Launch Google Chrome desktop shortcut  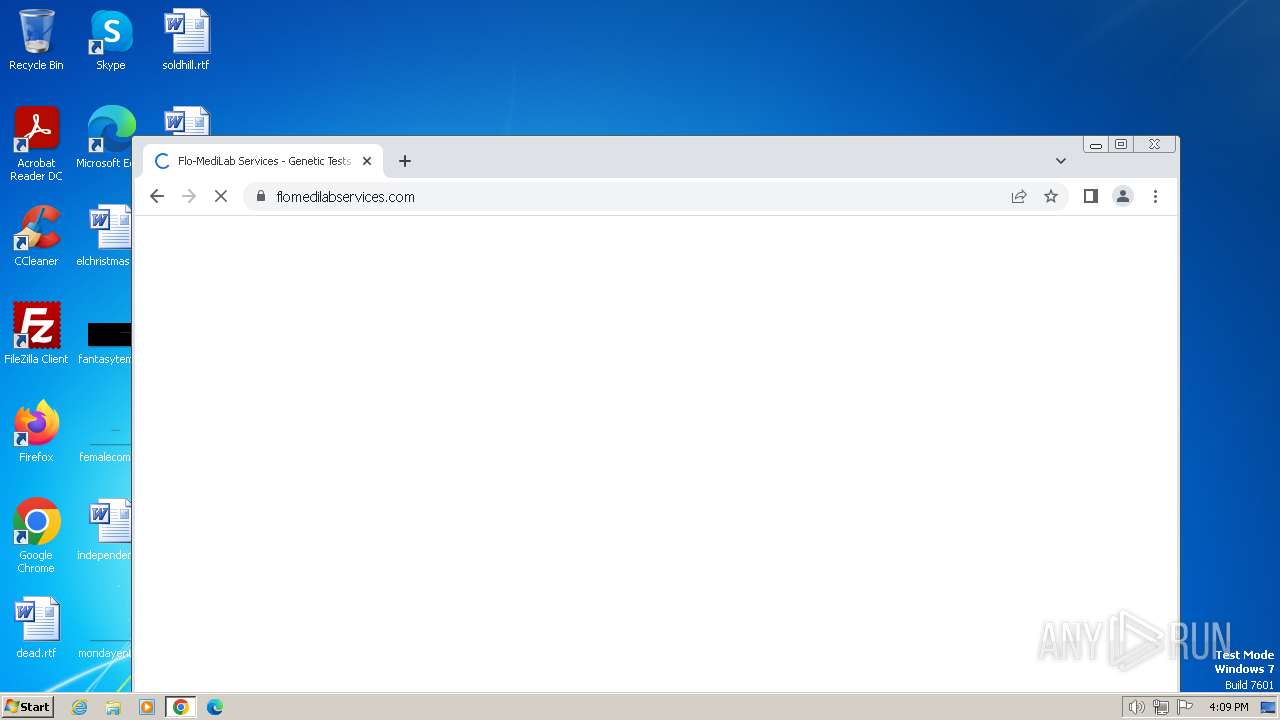pos(36,535)
